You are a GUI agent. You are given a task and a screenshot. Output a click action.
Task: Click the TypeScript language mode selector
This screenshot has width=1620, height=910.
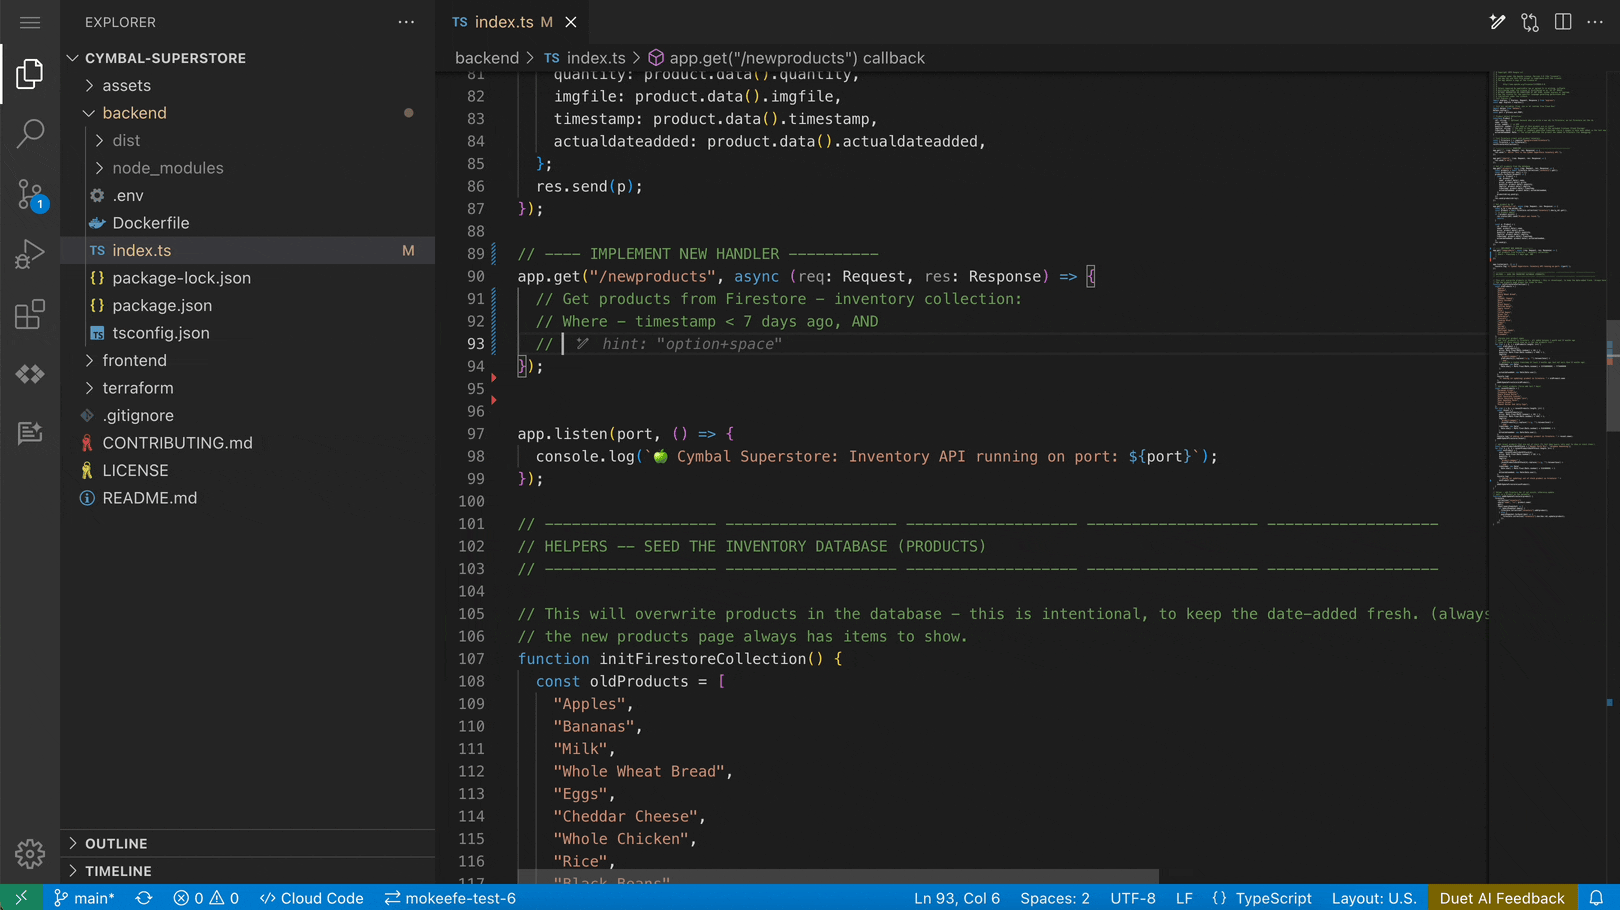pos(1261,898)
